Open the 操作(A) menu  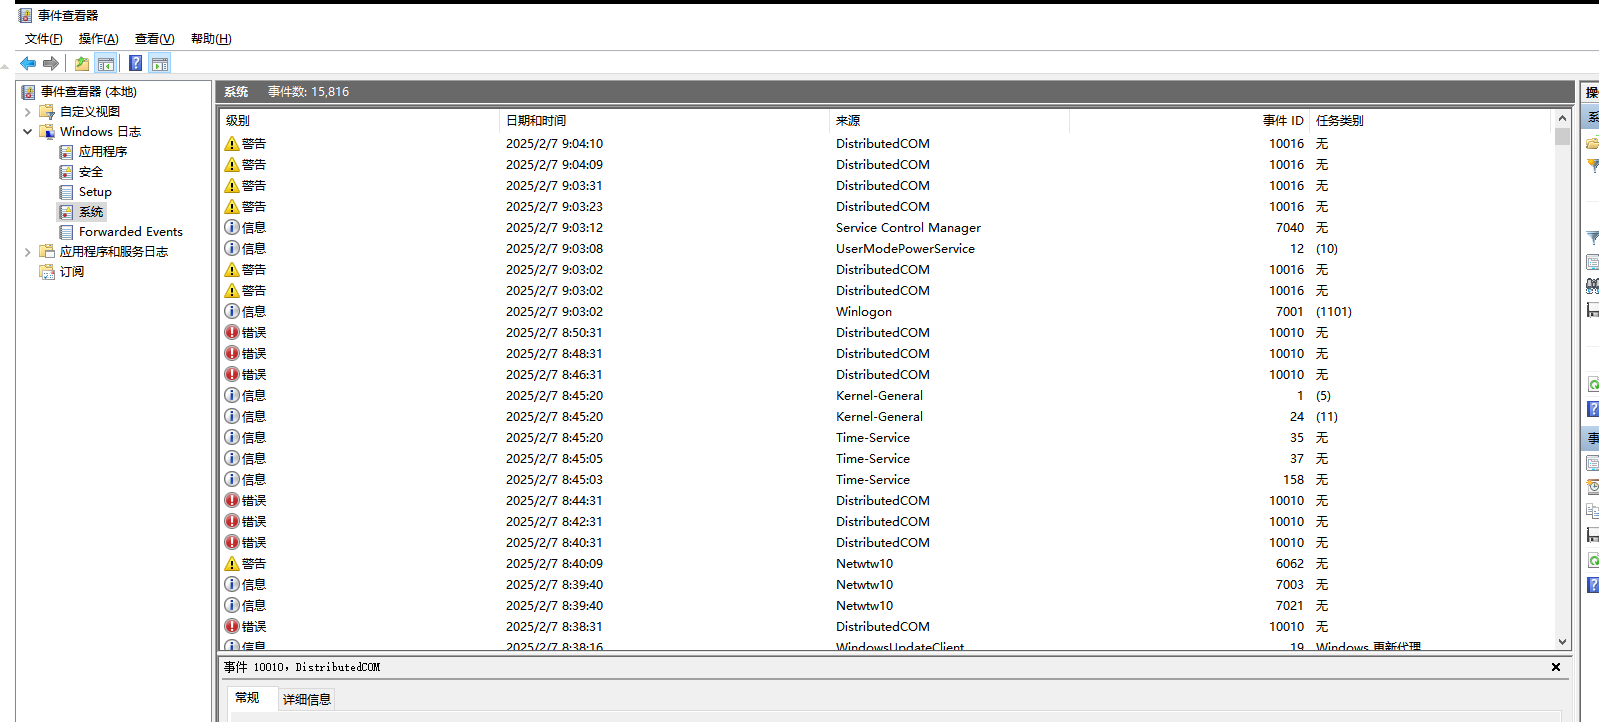click(98, 39)
